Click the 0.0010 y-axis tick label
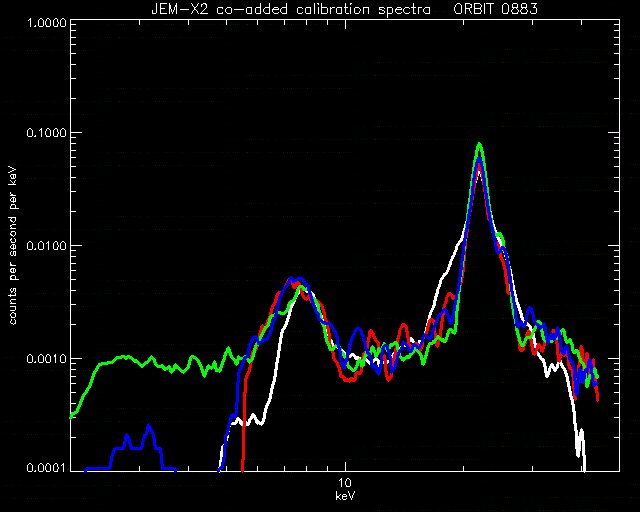Viewport: 640px width, 512px height. click(46, 358)
